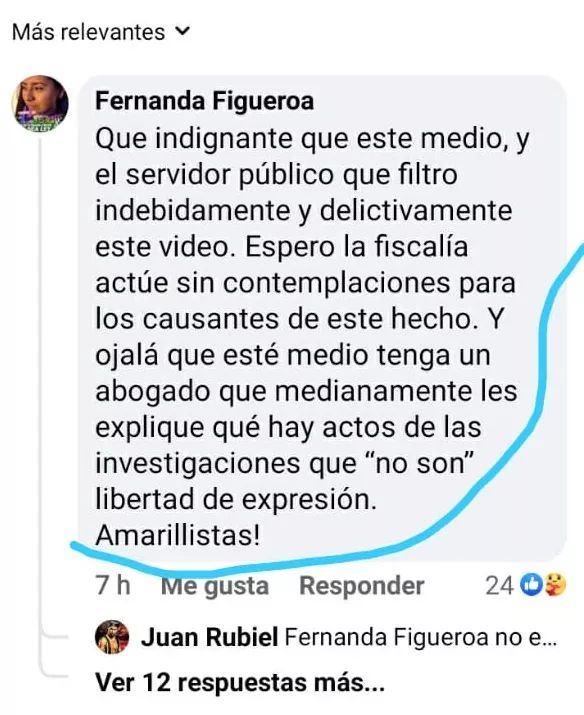Viewport: 584px width, 715px height.
Task: Go to Juan Rubiel's profile name
Action: click(x=209, y=637)
